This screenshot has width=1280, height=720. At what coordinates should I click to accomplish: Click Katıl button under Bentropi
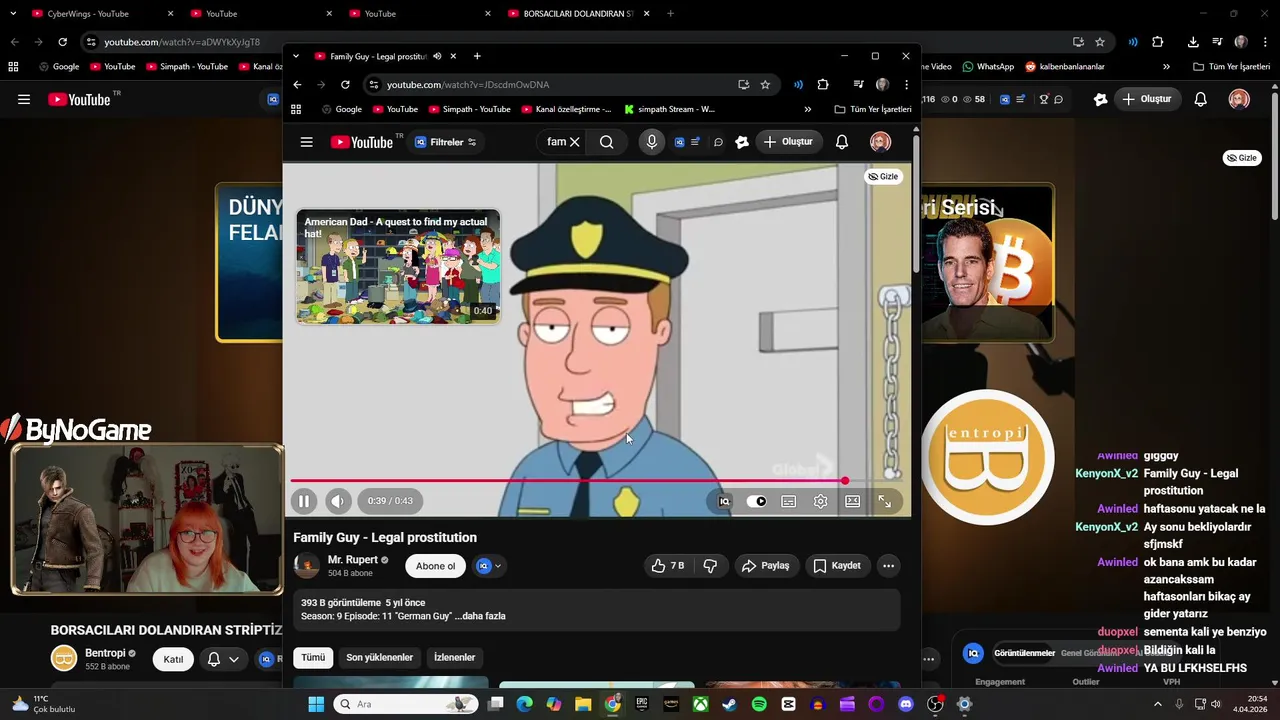pos(173,659)
